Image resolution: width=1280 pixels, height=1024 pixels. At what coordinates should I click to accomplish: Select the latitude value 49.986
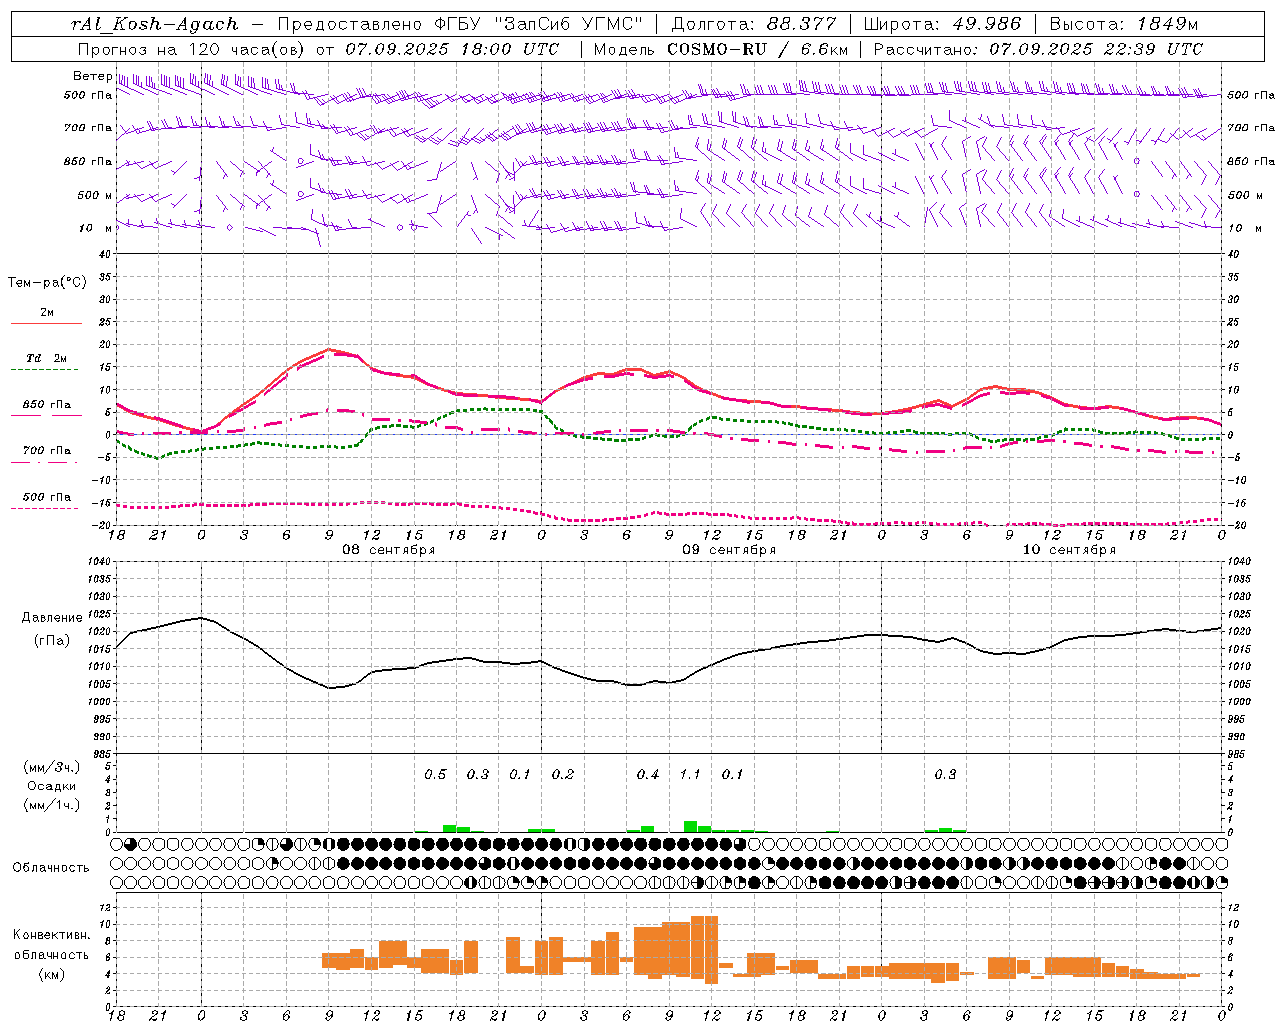pos(985,24)
